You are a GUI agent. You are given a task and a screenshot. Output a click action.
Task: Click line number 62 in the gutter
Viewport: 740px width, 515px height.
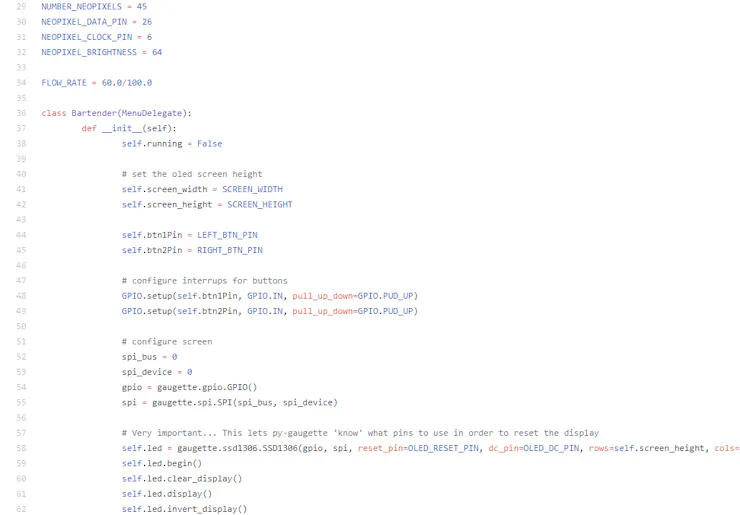tap(21, 509)
